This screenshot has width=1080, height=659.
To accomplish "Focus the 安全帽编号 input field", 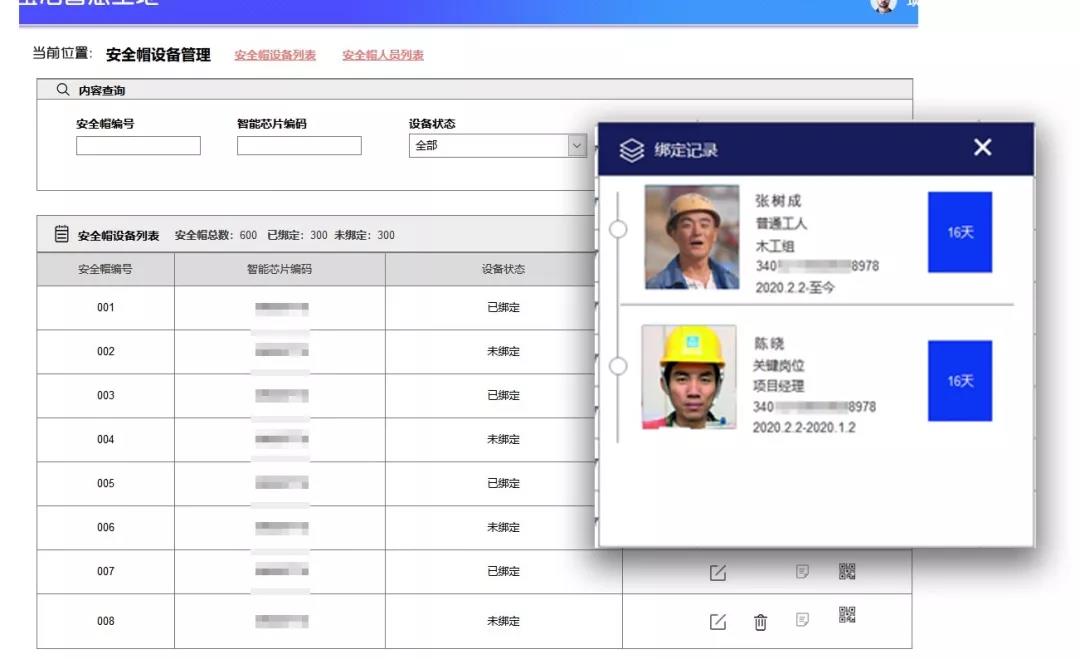I will 138,146.
